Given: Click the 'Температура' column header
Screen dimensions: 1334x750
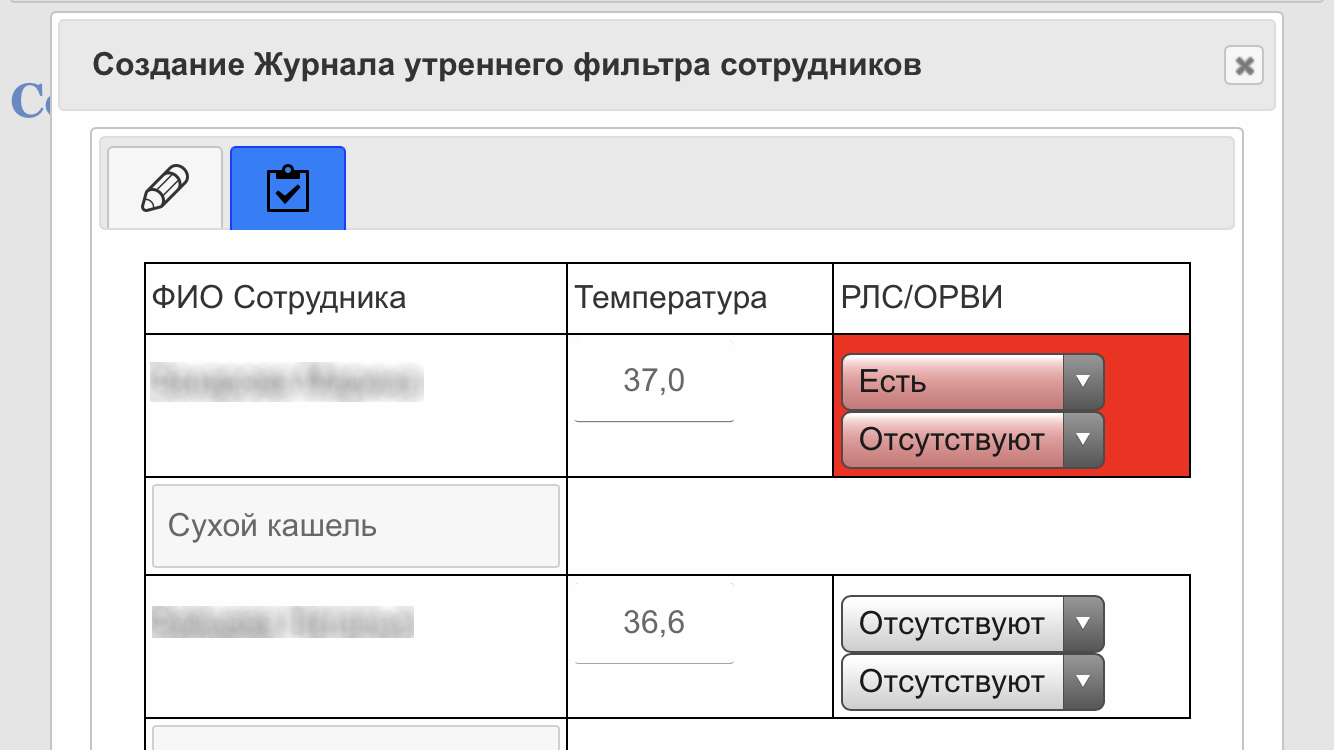Looking at the screenshot, I should pos(671,298).
